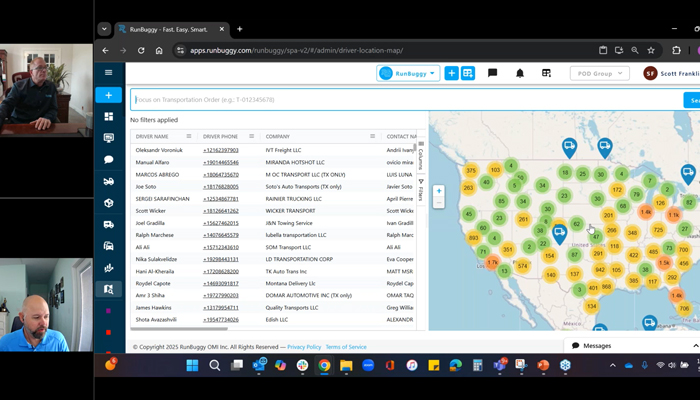Open the notifications bell icon
Screen dimensions: 700x400
coord(520,73)
